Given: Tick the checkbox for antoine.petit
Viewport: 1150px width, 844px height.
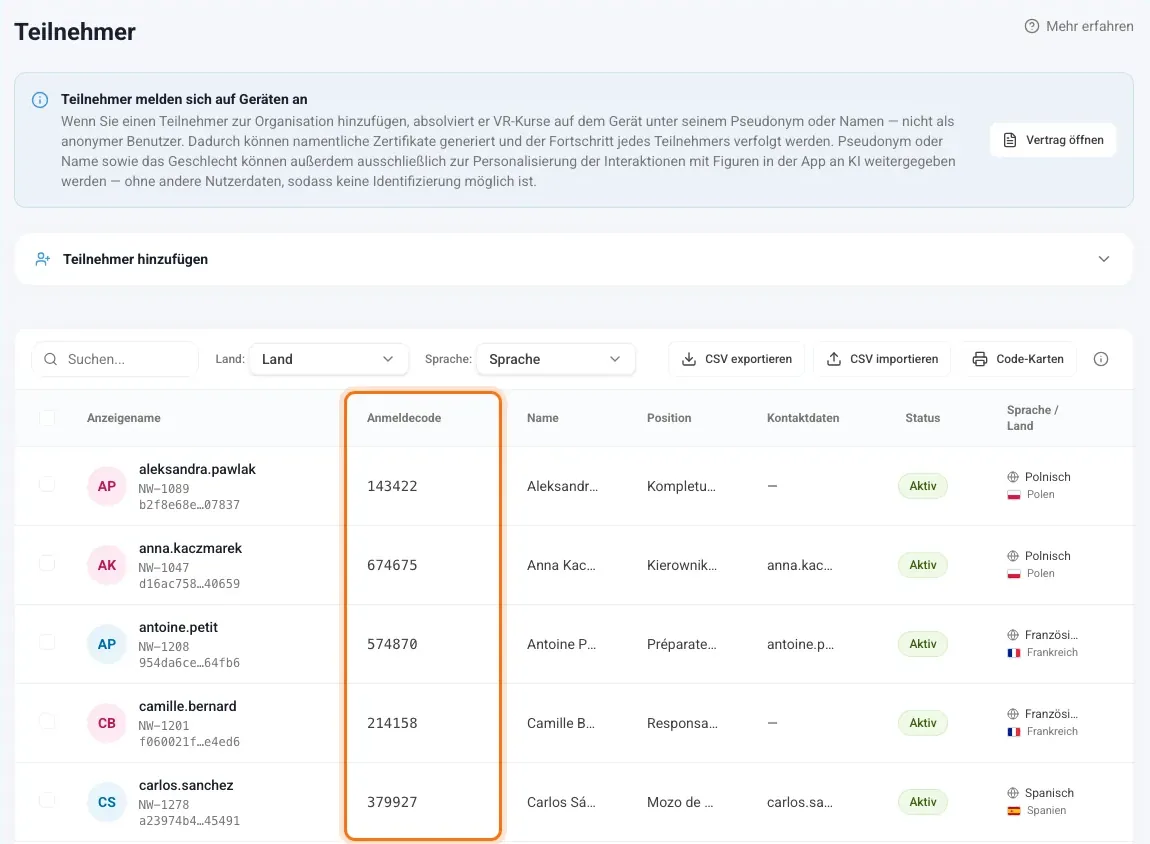Looking at the screenshot, I should (x=47, y=642).
